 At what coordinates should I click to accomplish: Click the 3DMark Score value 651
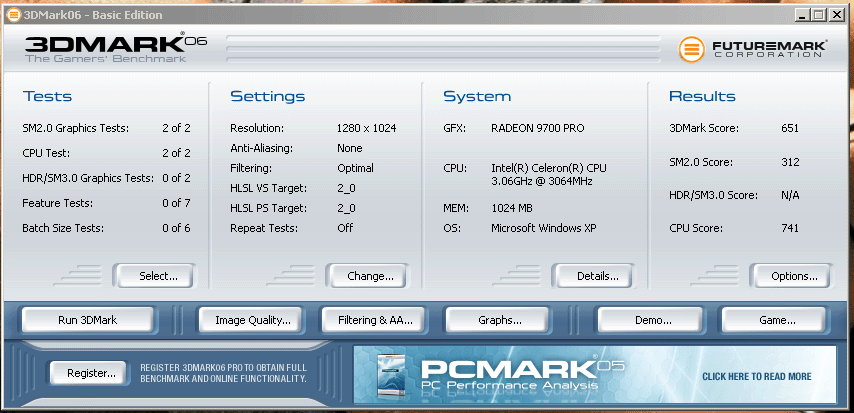click(x=789, y=129)
